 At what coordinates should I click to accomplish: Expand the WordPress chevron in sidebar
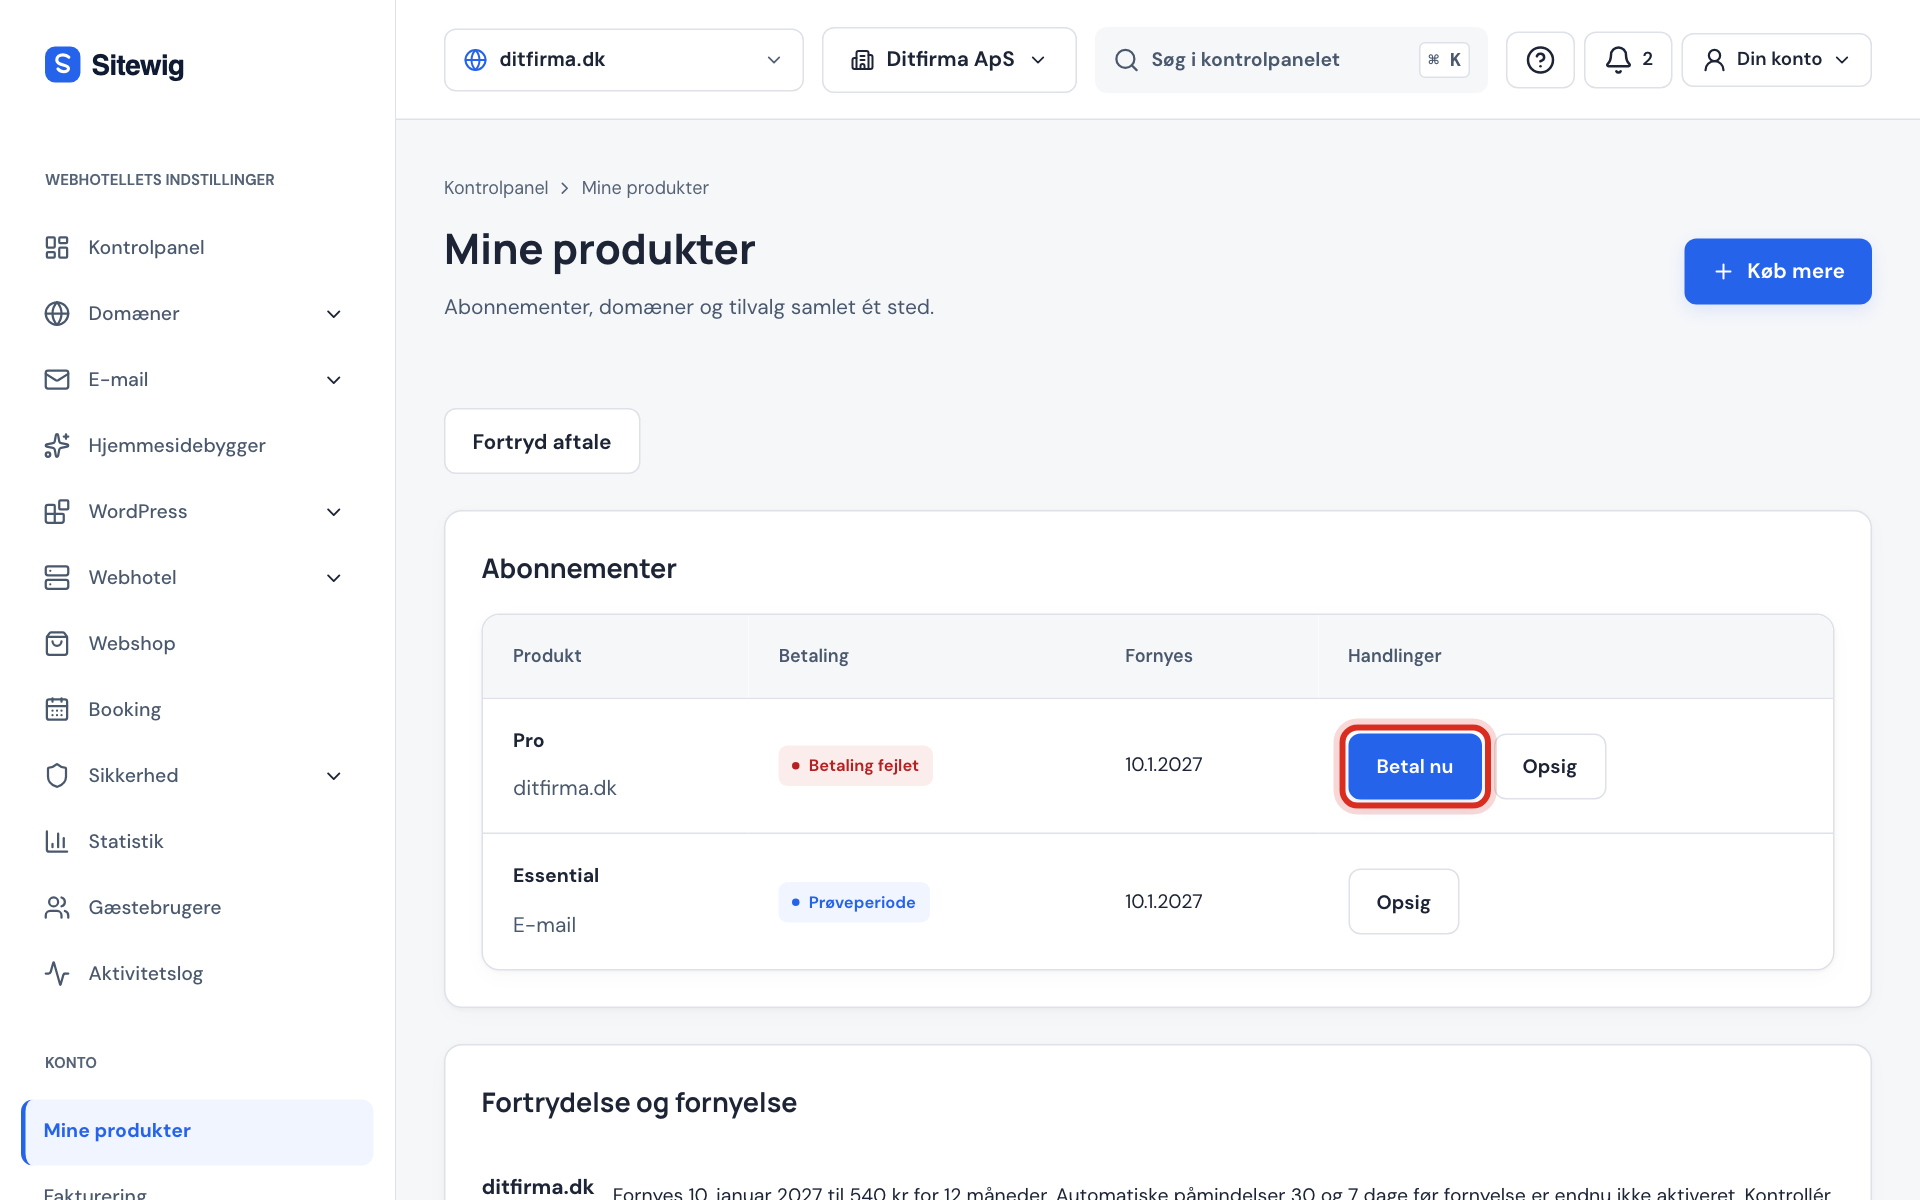pos(334,512)
